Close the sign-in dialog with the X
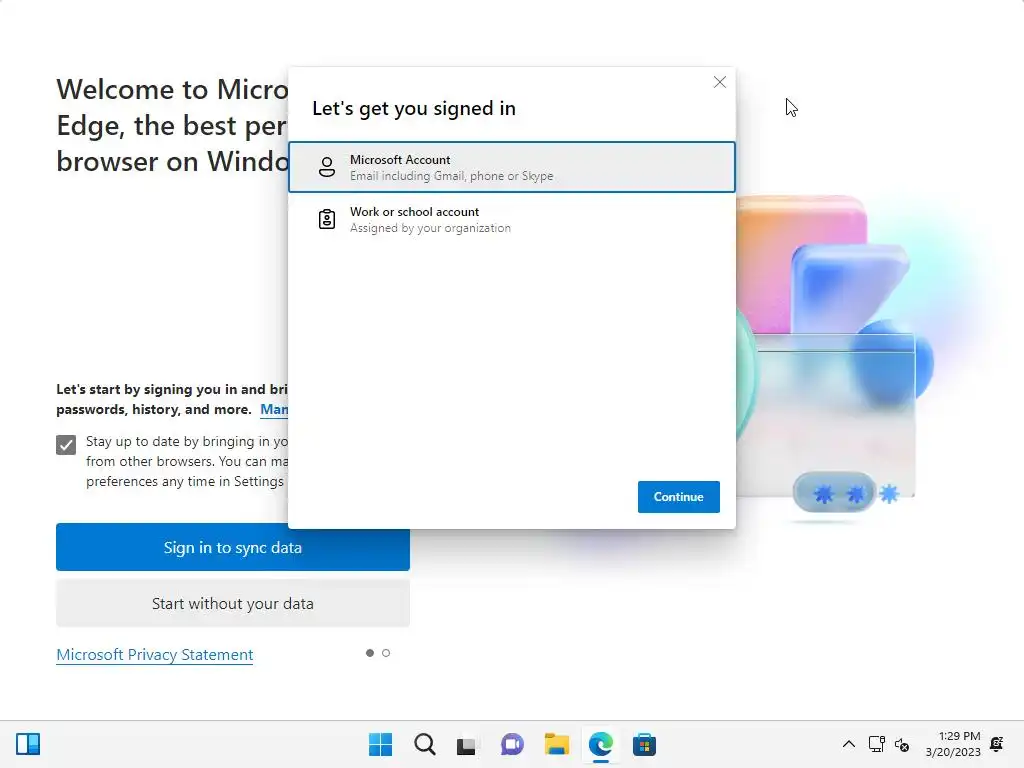 click(x=720, y=82)
